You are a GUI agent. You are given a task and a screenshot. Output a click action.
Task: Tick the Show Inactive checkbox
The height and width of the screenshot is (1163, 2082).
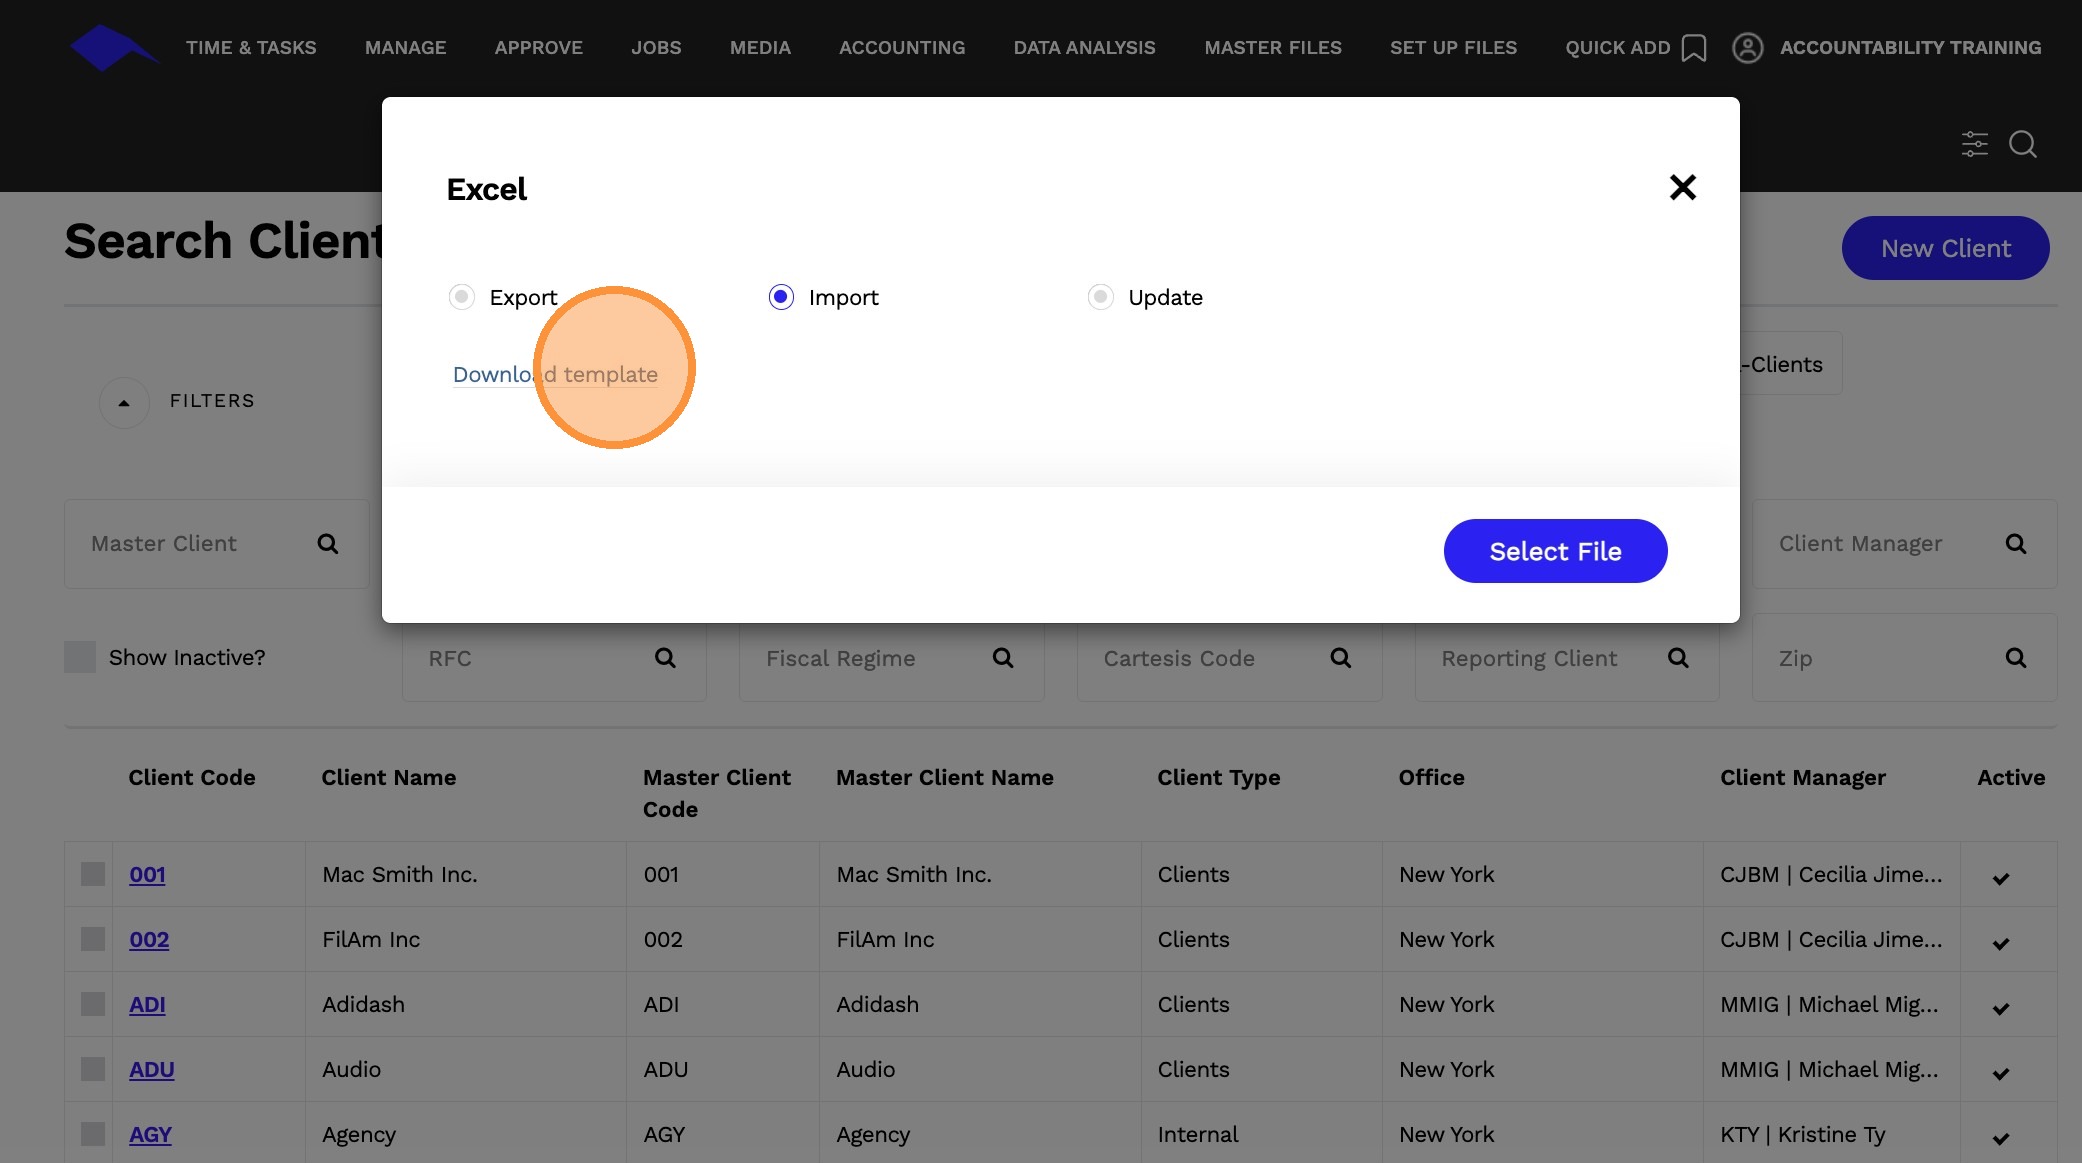tap(80, 657)
